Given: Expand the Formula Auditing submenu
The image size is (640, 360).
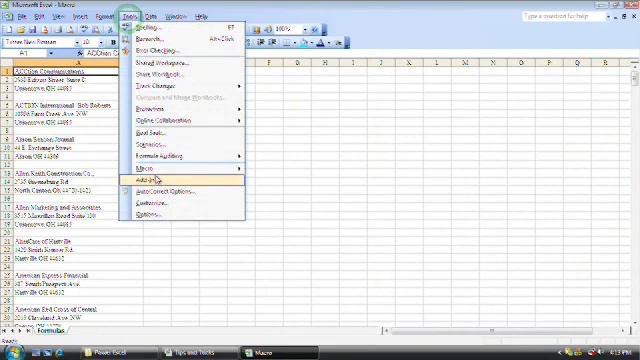Looking at the screenshot, I should pos(182,156).
